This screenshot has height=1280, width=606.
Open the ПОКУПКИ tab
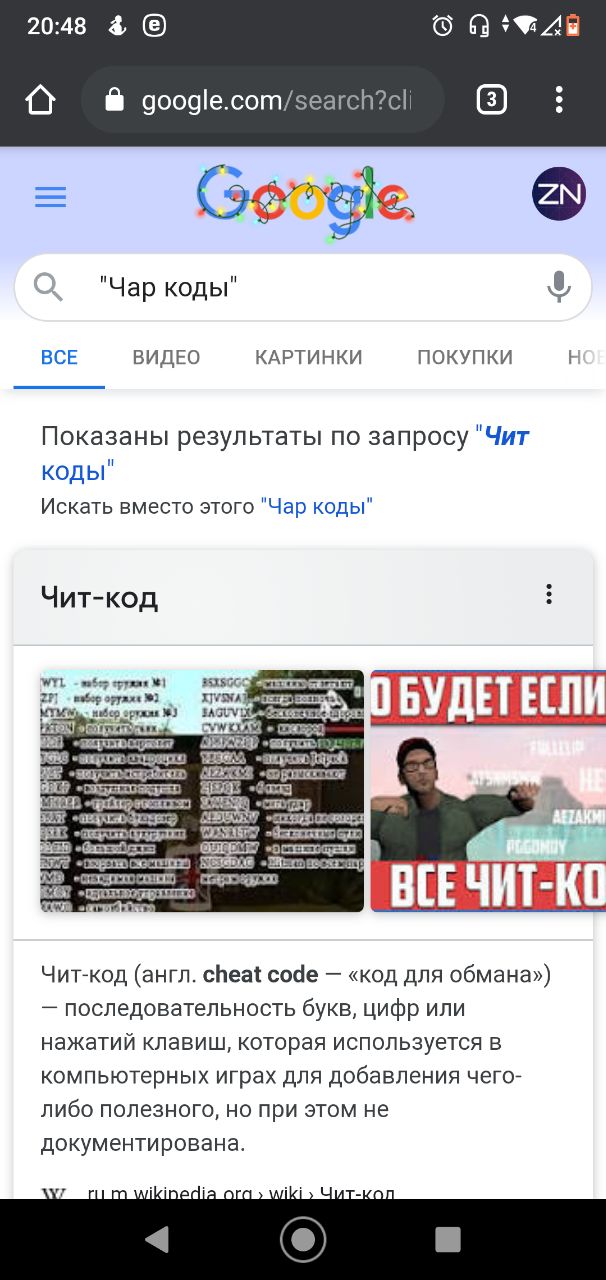465,357
